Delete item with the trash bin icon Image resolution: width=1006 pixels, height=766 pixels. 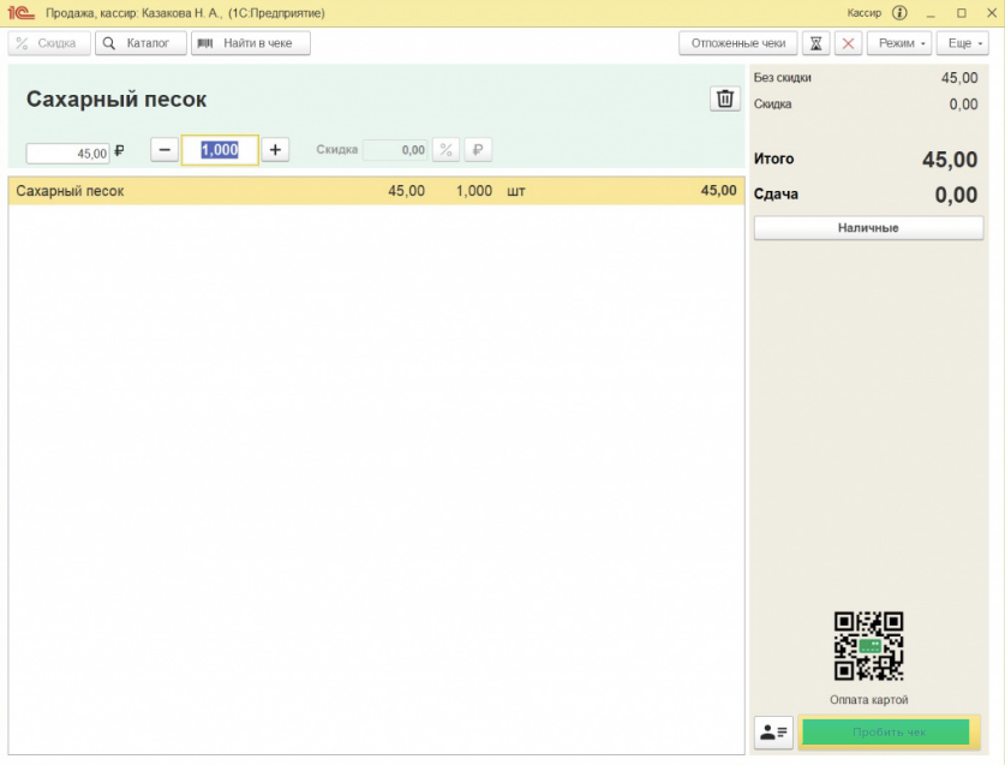pos(725,99)
